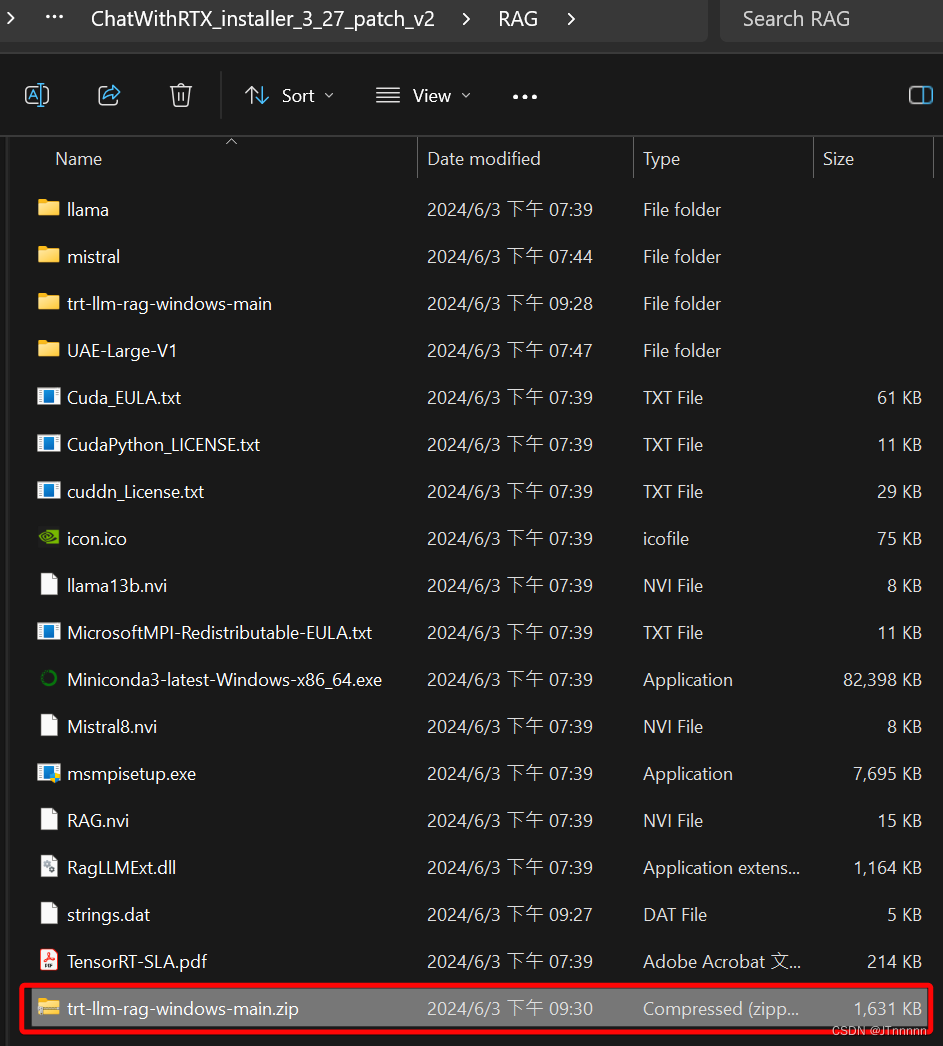Click the Mistral8.nvi file icon
The height and width of the screenshot is (1046, 943).
(x=49, y=725)
